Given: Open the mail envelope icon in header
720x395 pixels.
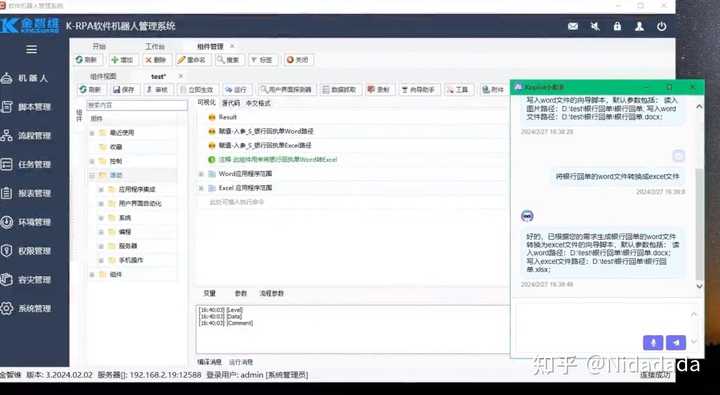Looking at the screenshot, I should [573, 26].
